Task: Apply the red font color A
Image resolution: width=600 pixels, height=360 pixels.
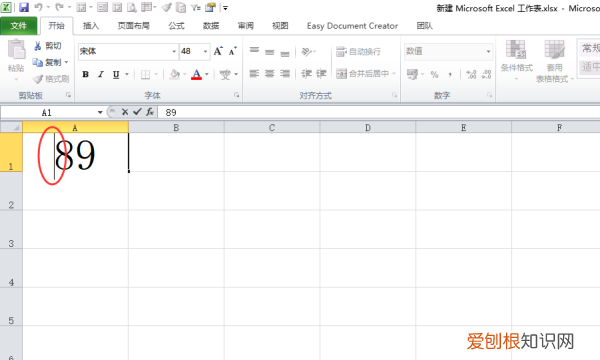Action: [196, 74]
